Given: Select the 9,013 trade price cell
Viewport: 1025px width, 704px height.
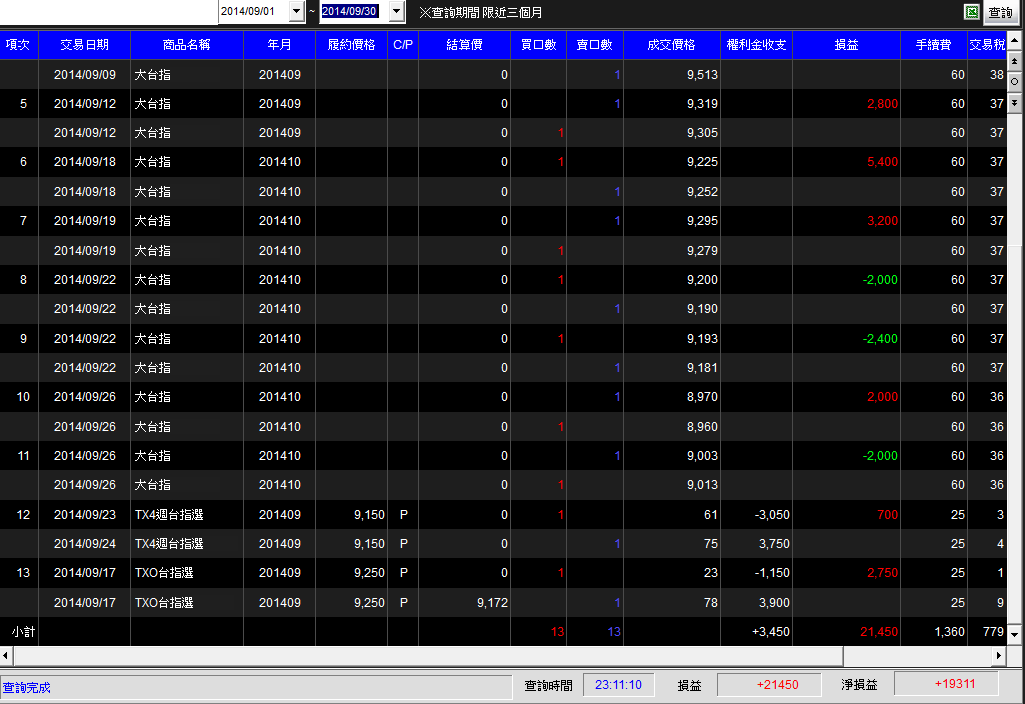Looking at the screenshot, I should tap(672, 484).
